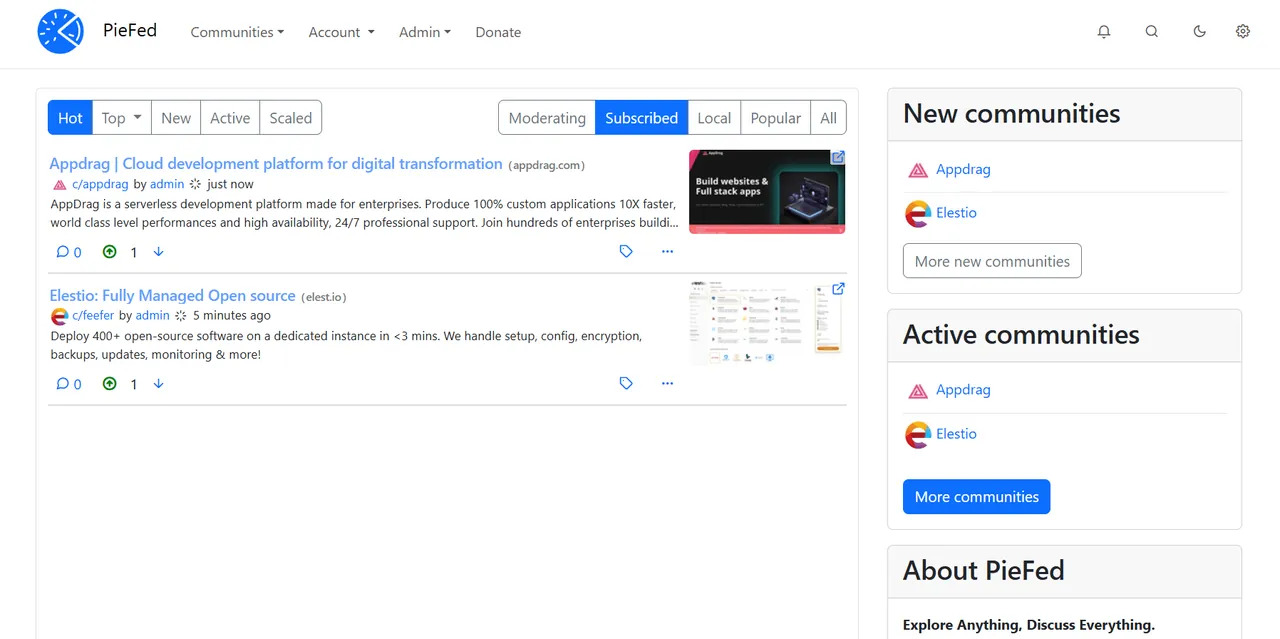The image size is (1280, 639).
Task: Open the Communities dropdown menu
Action: tap(237, 32)
